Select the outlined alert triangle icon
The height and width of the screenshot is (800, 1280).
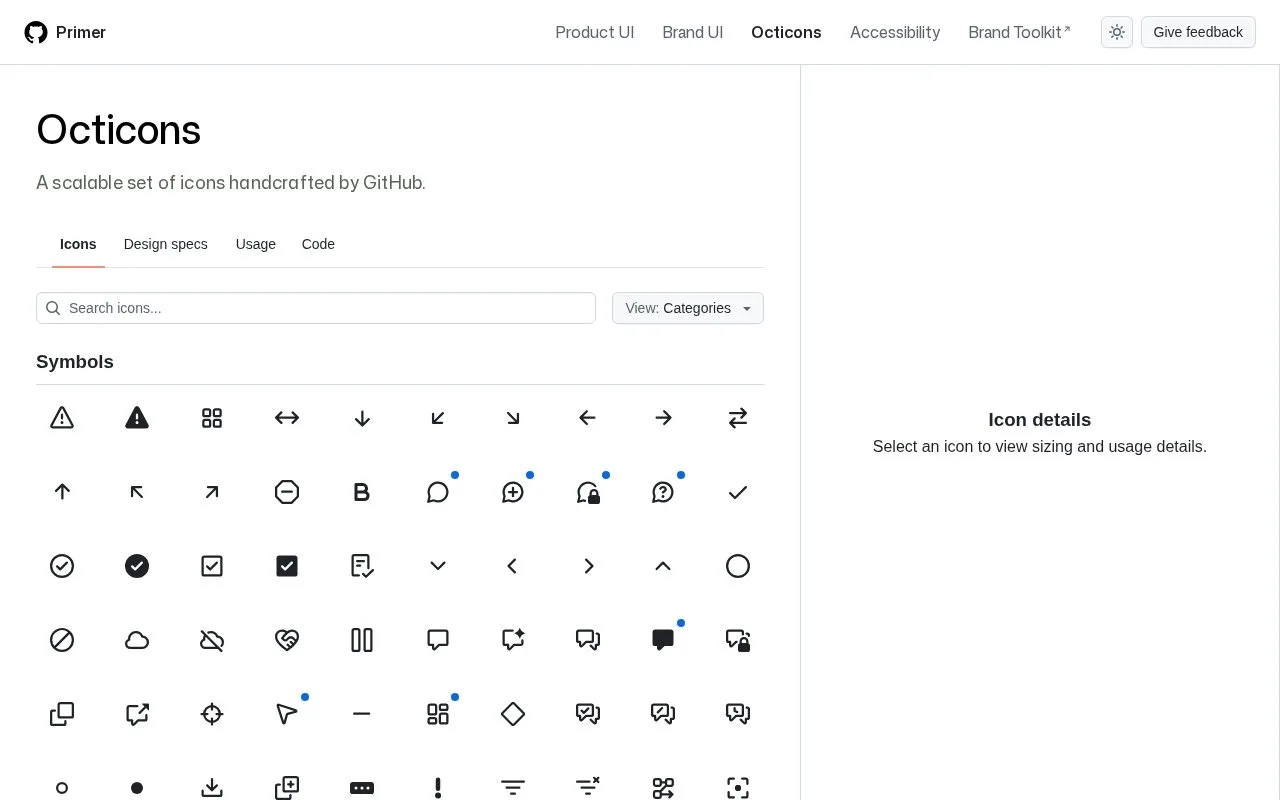pos(62,418)
